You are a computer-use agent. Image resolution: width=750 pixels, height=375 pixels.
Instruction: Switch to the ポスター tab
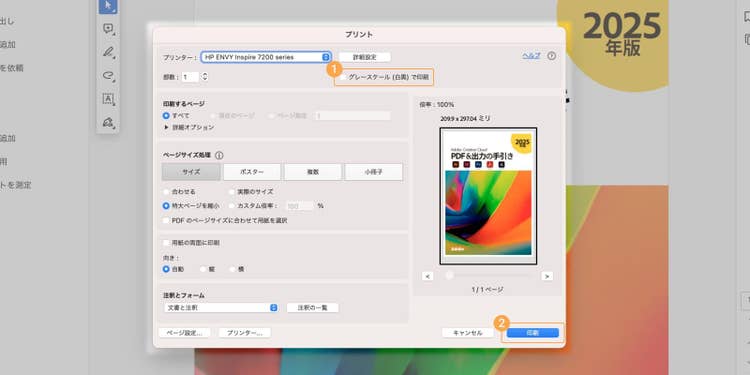[x=252, y=172]
